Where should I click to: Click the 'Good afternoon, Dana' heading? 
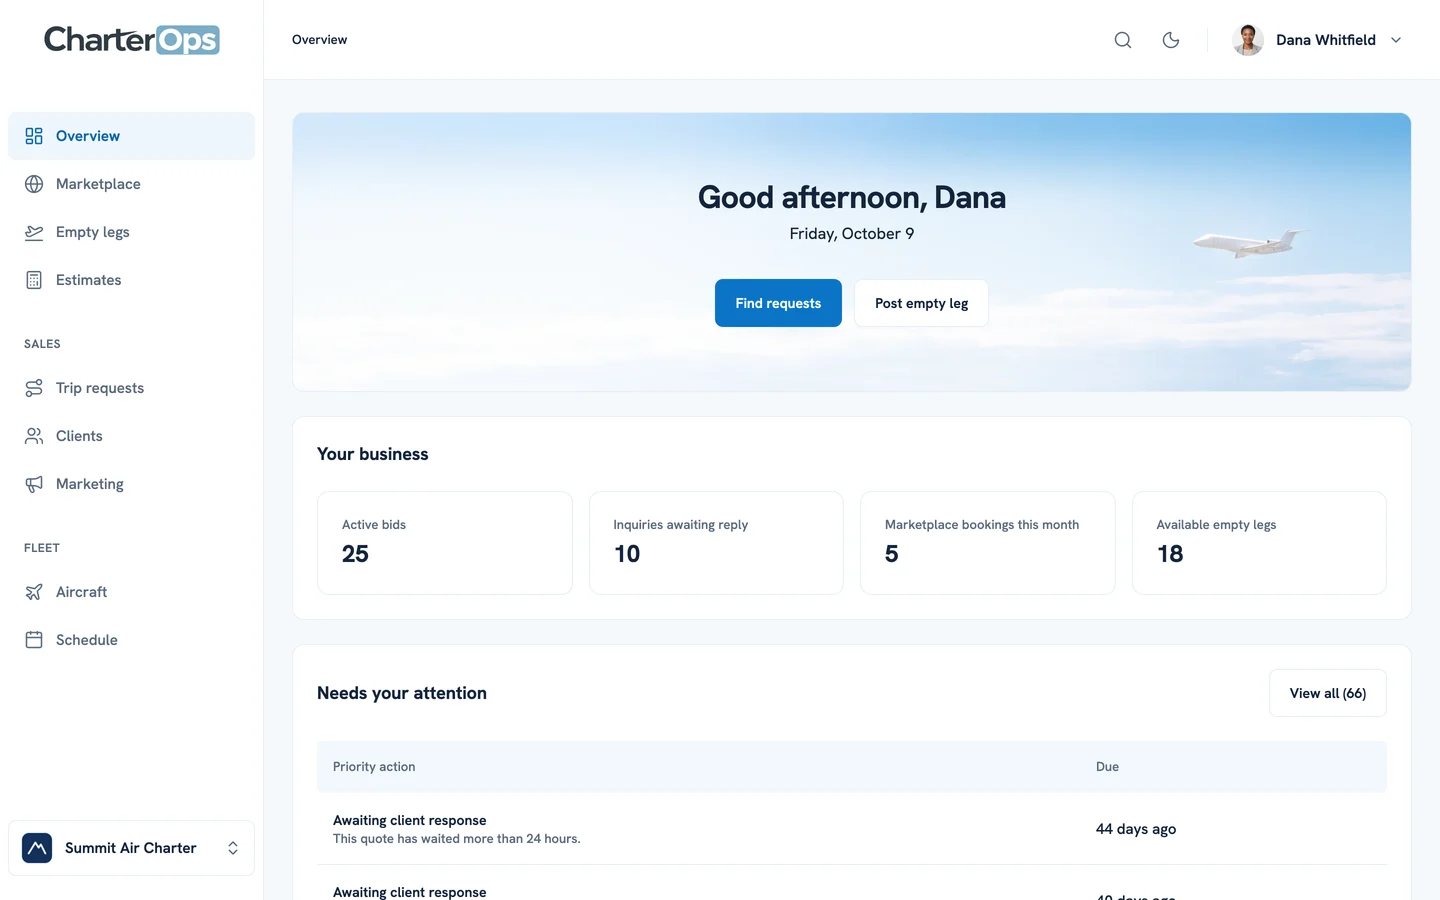tap(852, 197)
